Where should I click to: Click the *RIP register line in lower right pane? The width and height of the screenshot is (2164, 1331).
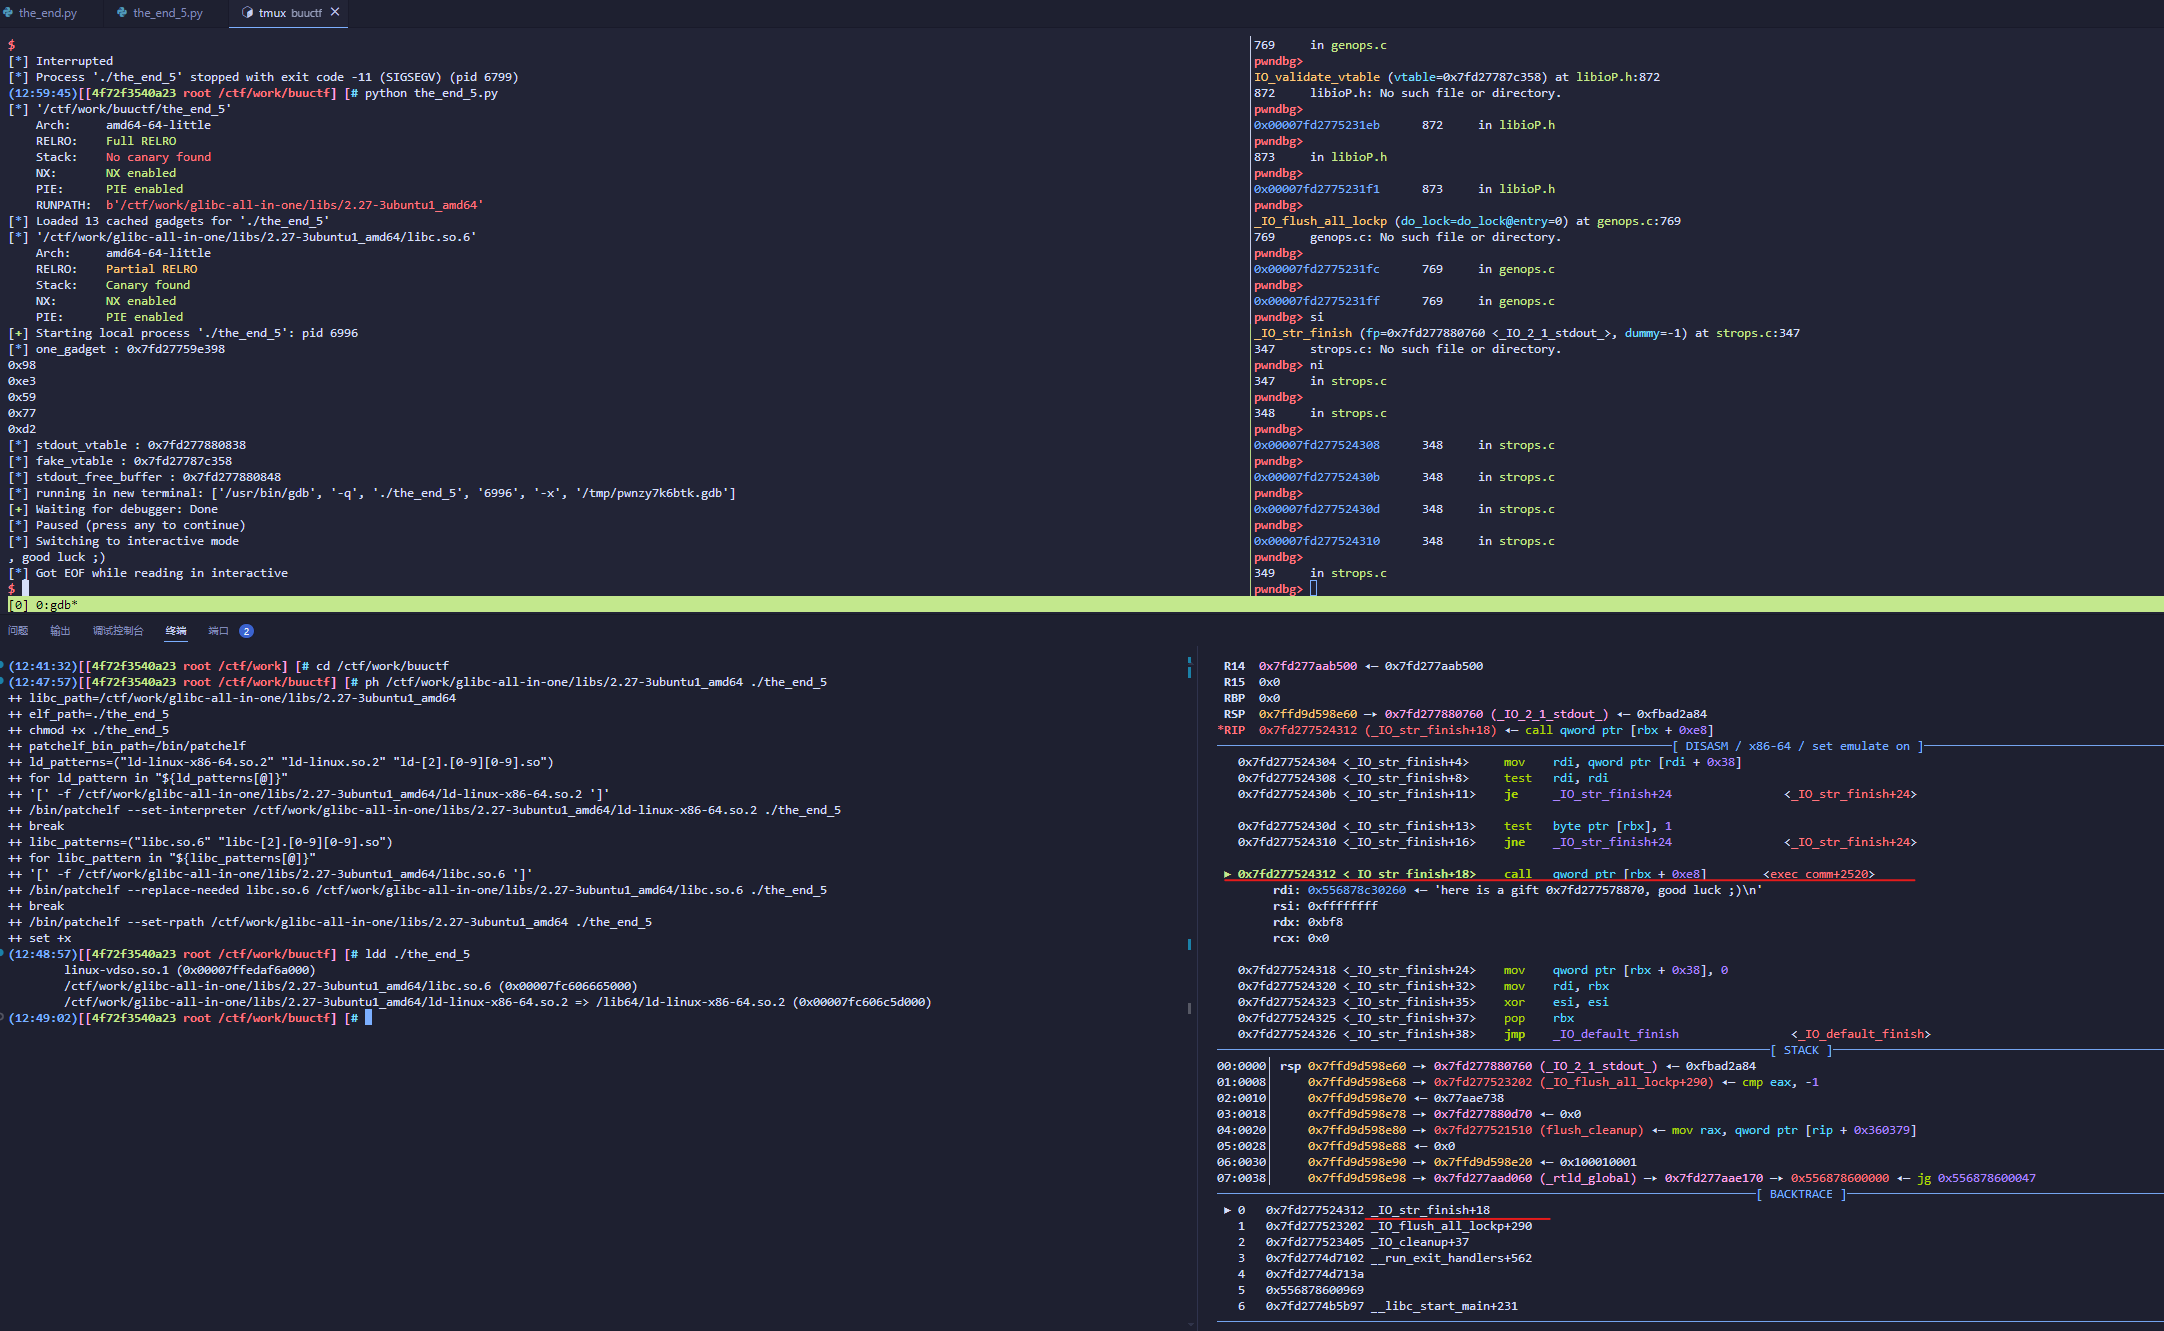(x=1466, y=730)
